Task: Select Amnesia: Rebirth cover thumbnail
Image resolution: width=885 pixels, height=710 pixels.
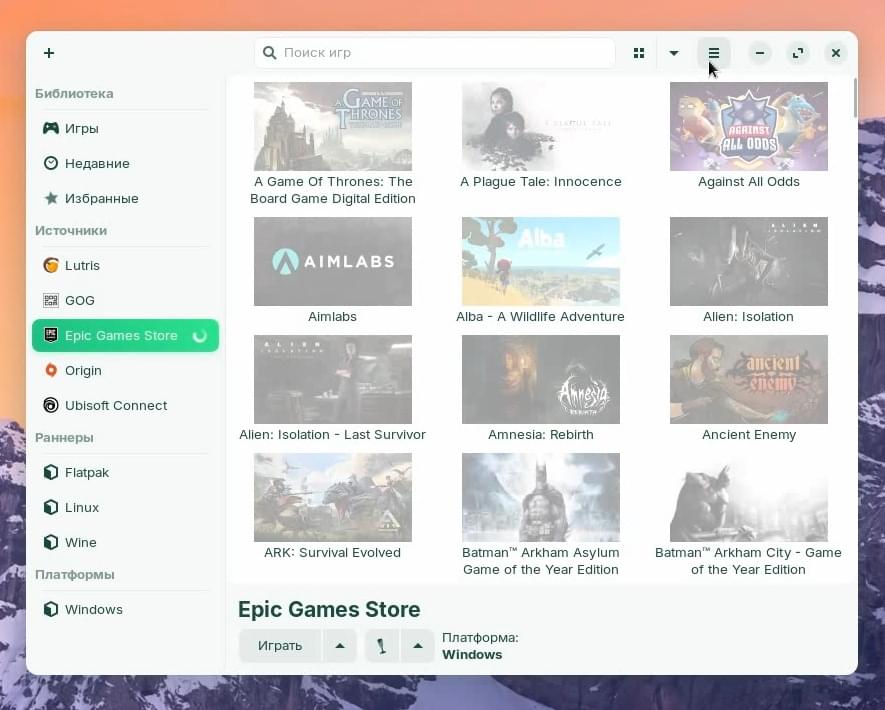Action: coord(541,379)
